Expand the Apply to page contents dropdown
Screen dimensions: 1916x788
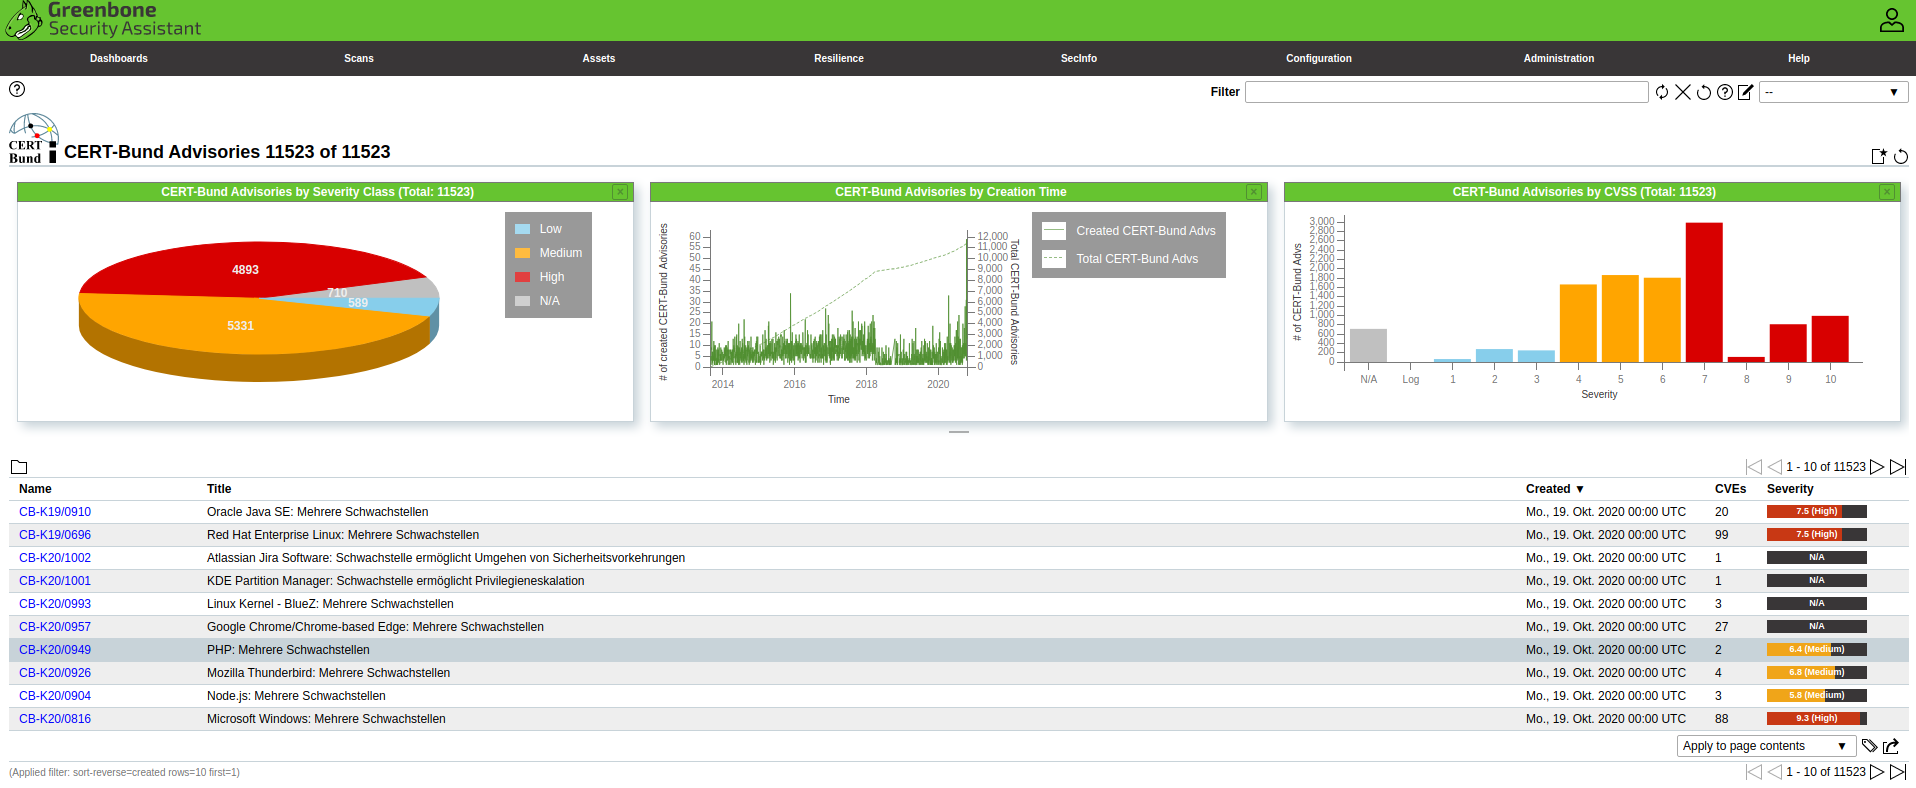pyautogui.click(x=1765, y=746)
